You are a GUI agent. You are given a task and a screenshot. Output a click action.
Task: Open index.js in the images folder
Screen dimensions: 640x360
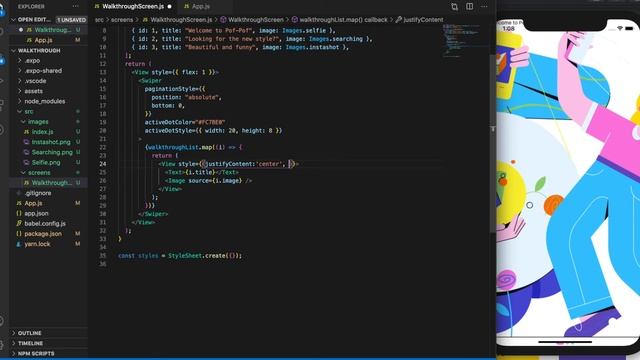tap(42, 132)
